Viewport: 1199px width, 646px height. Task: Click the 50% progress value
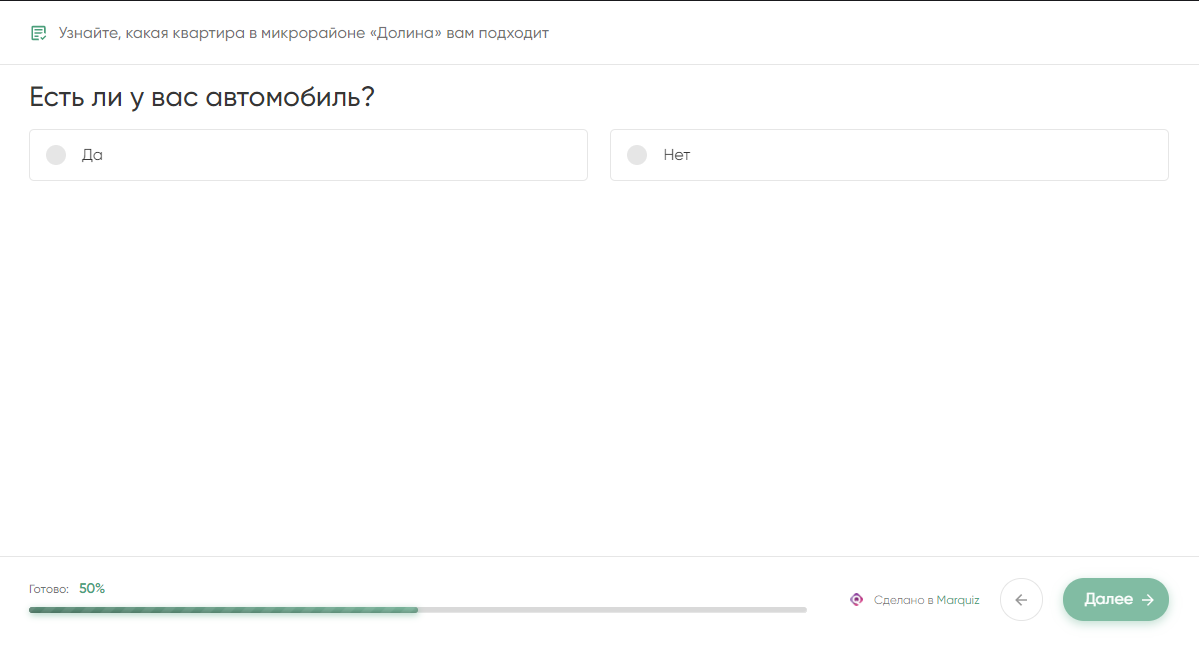92,589
